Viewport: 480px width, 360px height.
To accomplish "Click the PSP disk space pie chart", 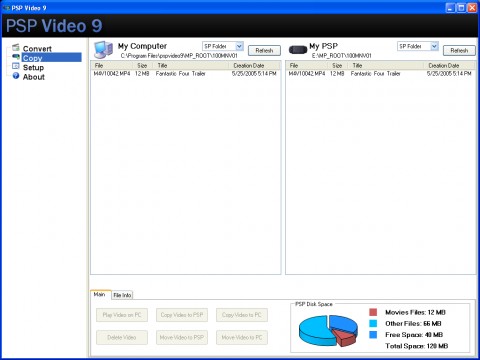I will pyautogui.click(x=328, y=330).
